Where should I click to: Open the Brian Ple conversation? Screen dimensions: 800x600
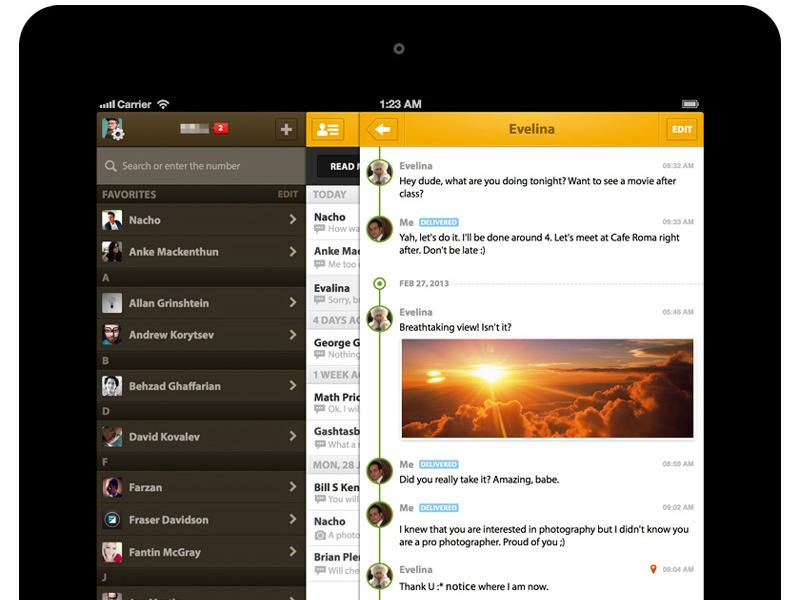[333, 563]
